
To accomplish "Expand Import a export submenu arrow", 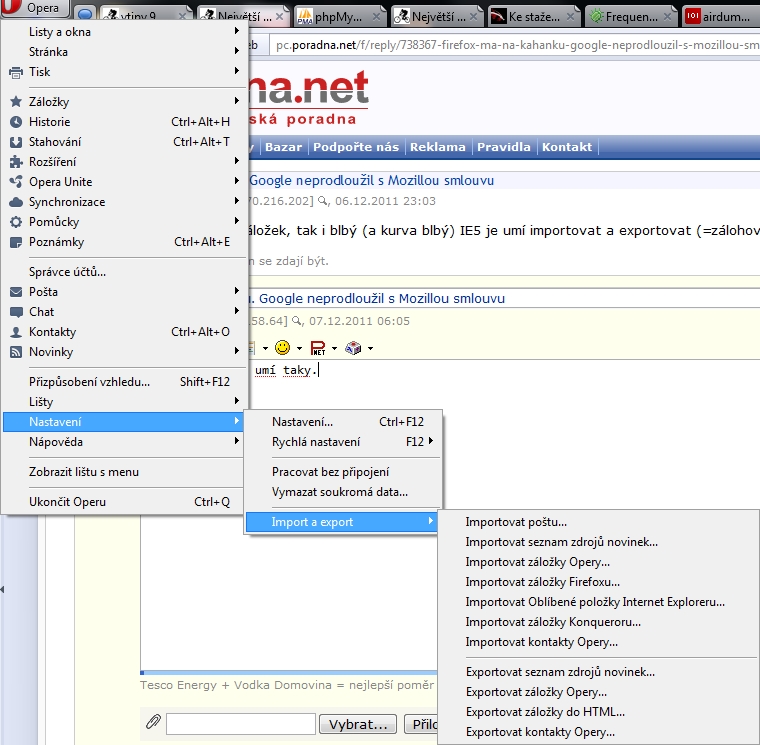I will (x=431, y=521).
